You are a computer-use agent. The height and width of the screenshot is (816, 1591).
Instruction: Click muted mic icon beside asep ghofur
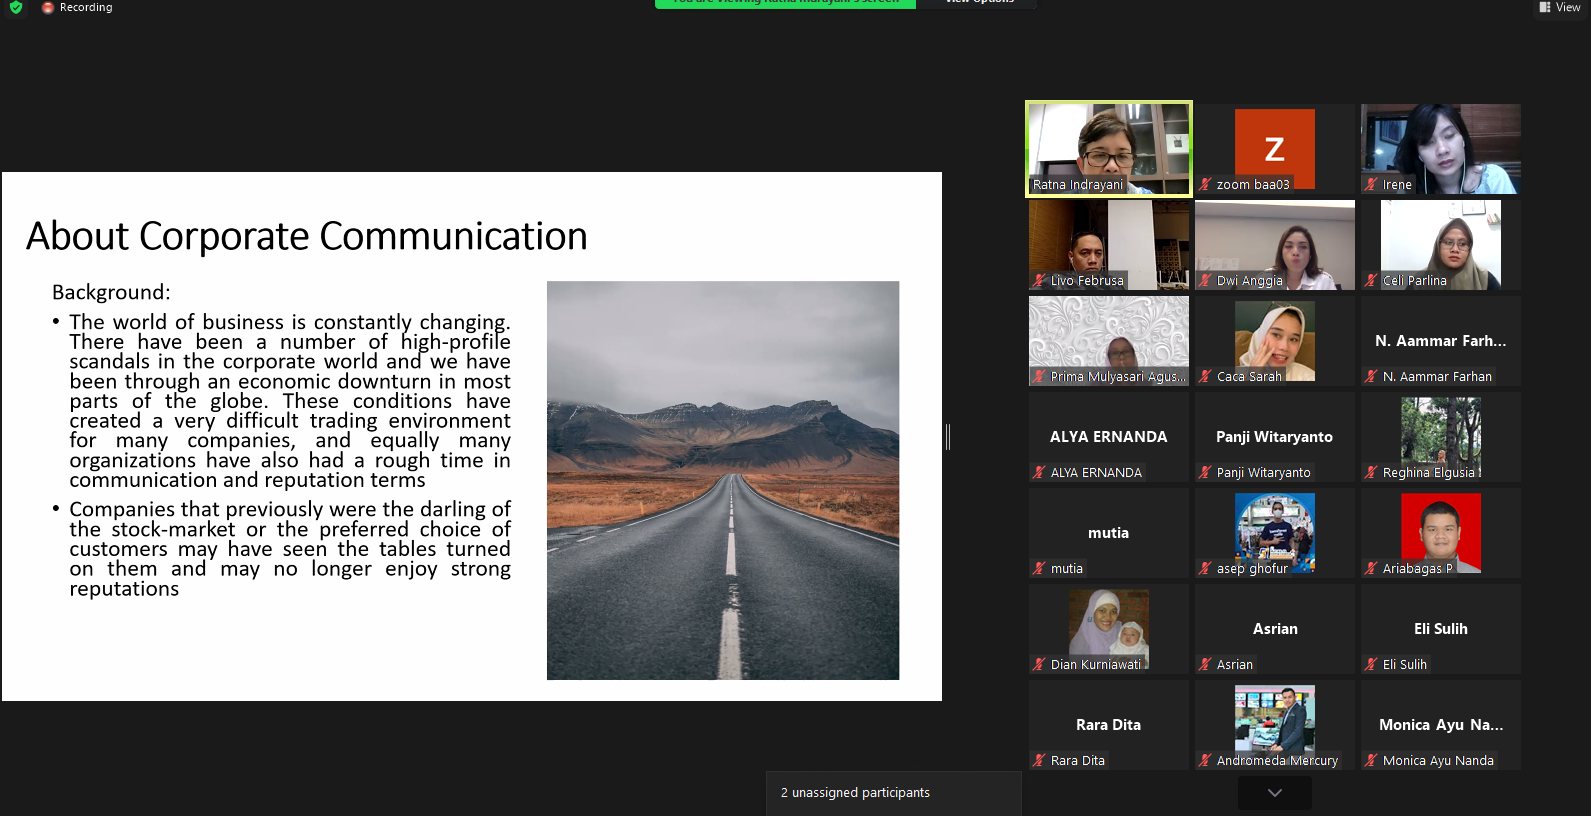point(1206,568)
